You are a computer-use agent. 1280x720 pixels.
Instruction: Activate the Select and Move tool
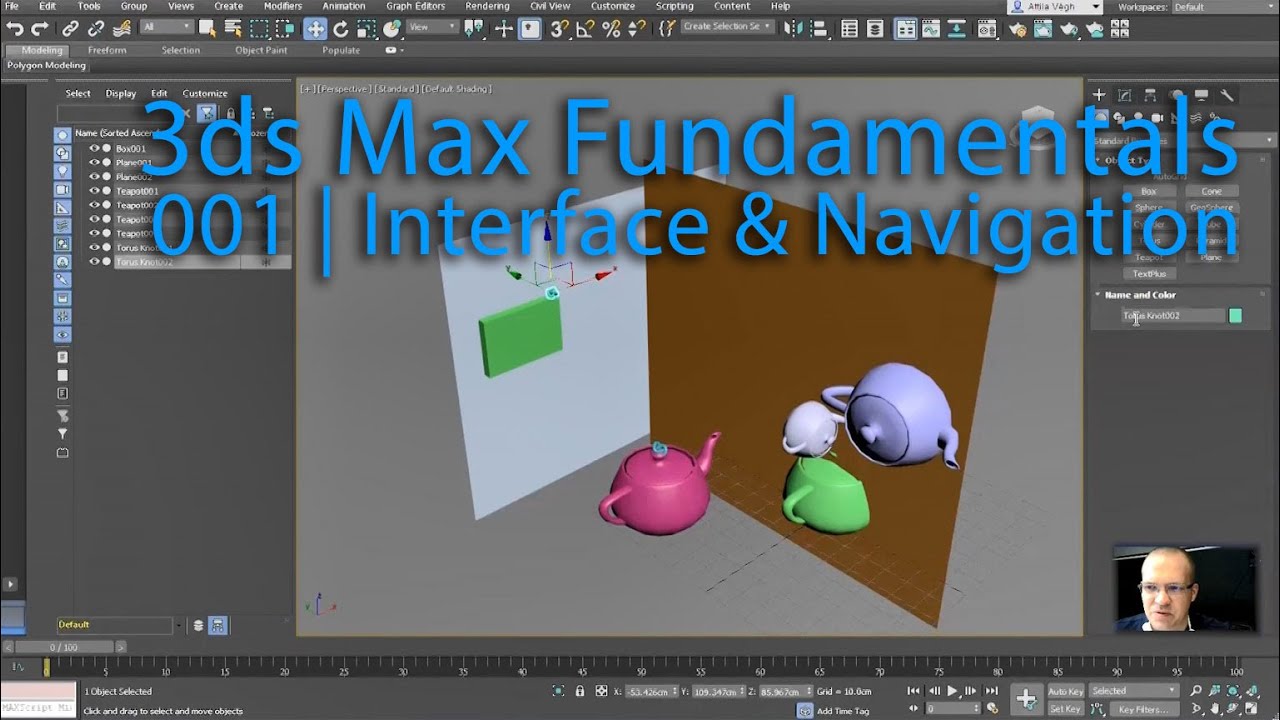coord(315,28)
